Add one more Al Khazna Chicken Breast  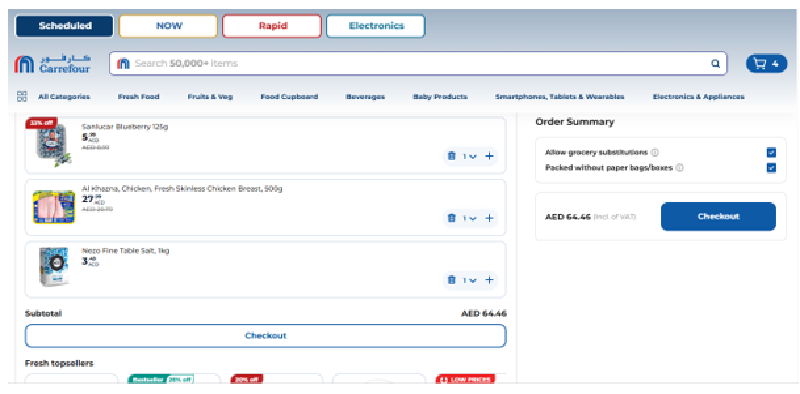[x=489, y=218]
